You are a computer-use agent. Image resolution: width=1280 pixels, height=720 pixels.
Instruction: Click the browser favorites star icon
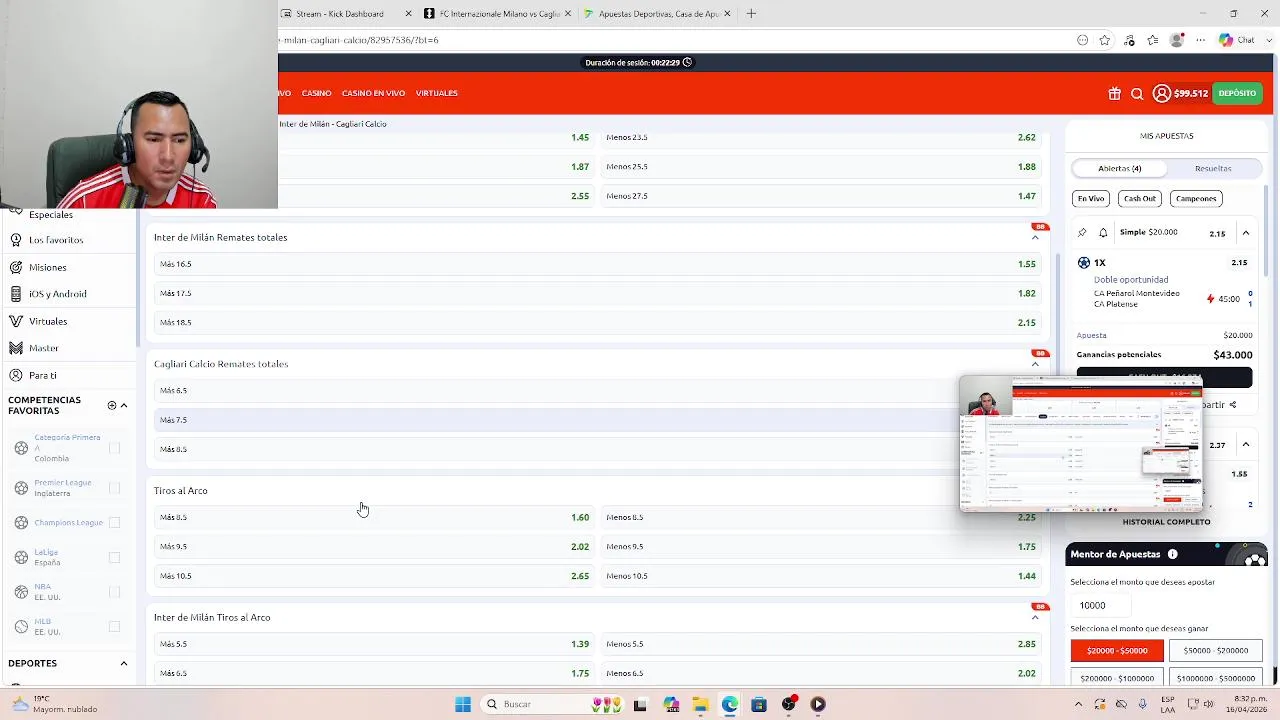(1104, 40)
